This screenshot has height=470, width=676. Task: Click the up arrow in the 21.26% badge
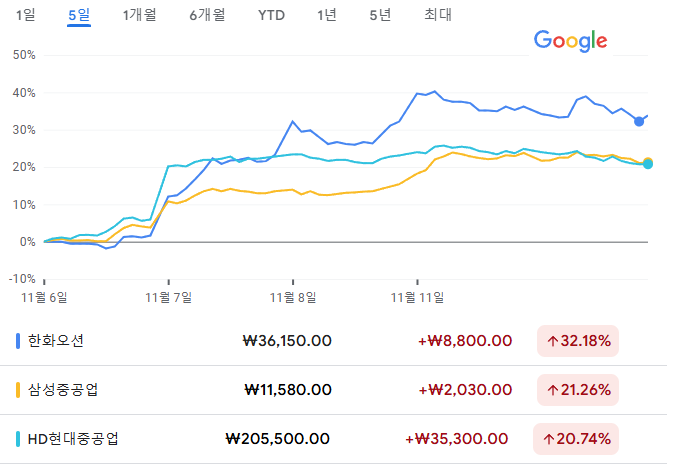point(553,391)
